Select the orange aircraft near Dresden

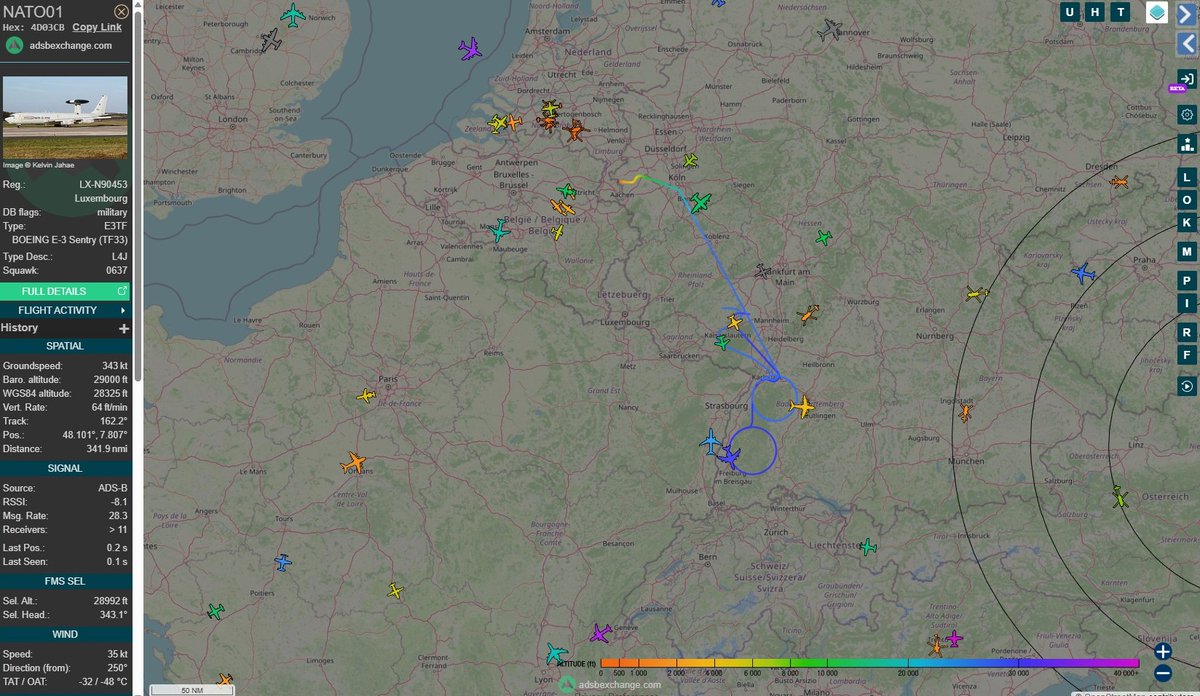1118,182
